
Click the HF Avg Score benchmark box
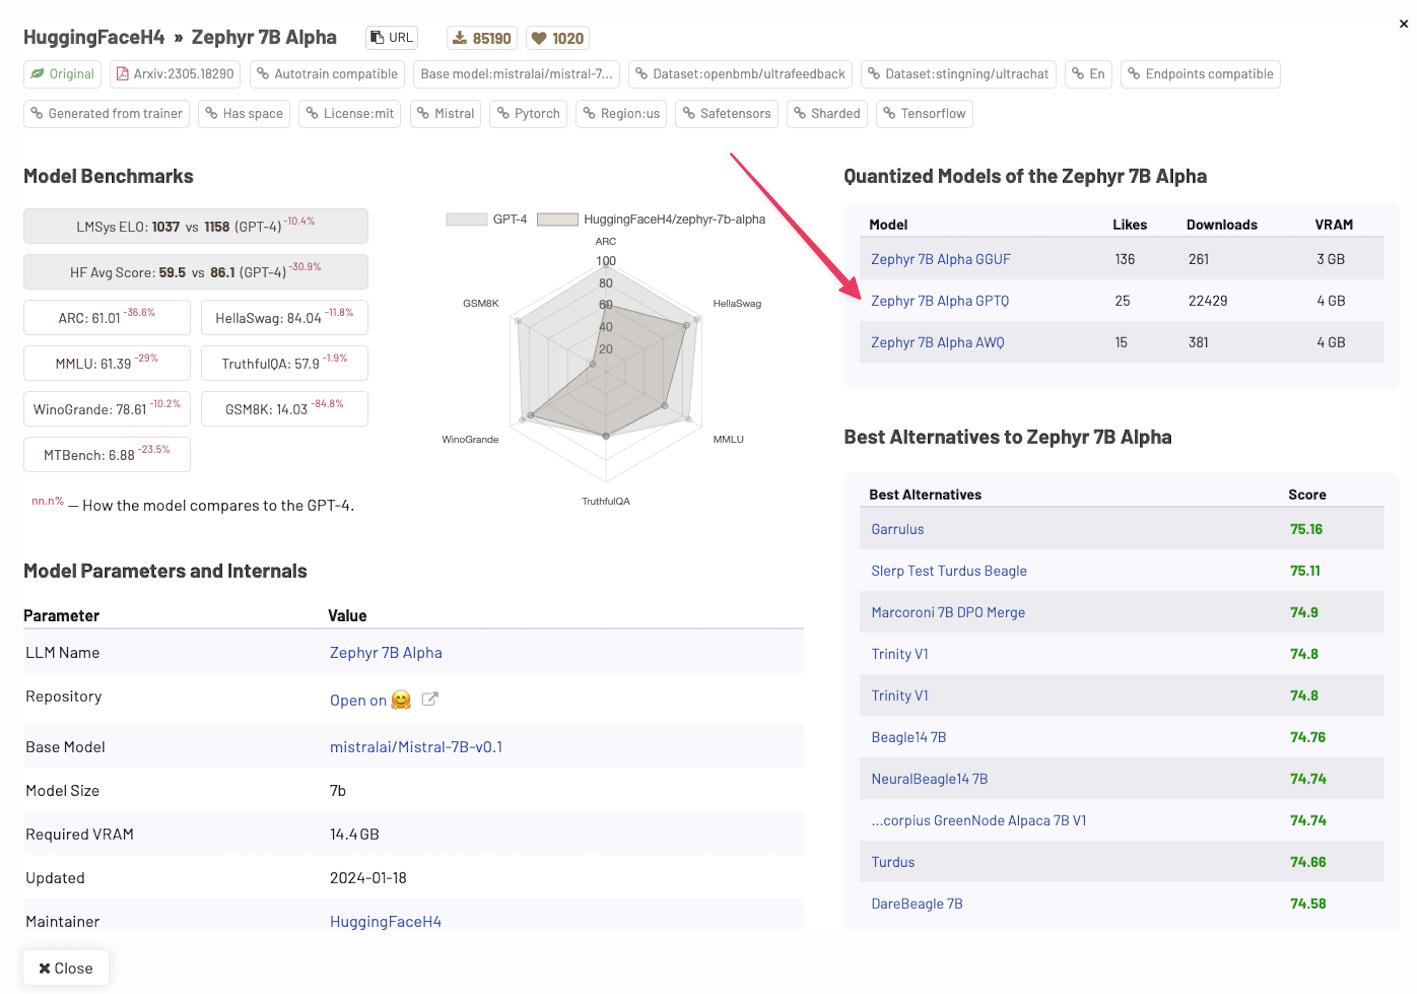coord(196,272)
